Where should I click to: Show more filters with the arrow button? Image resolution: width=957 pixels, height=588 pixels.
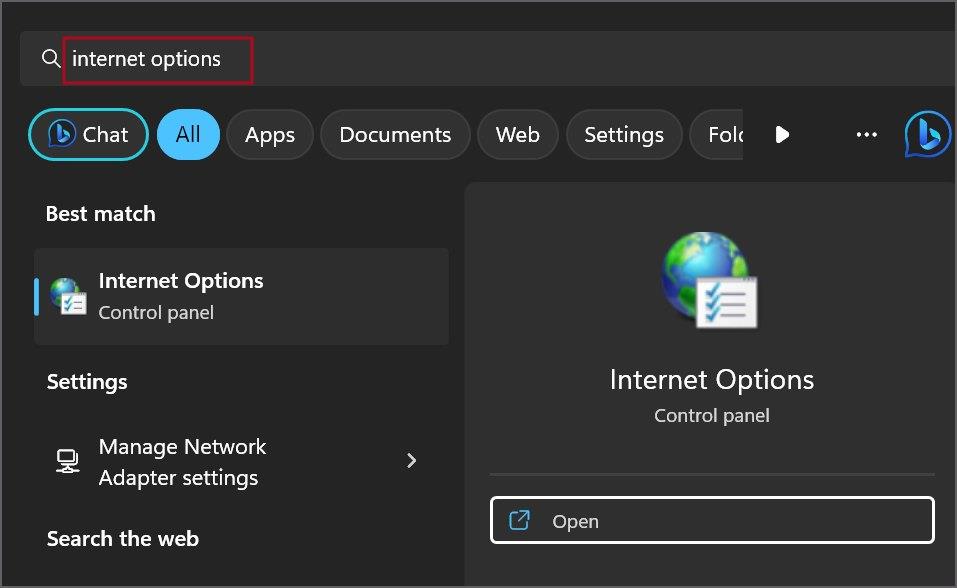coord(782,134)
